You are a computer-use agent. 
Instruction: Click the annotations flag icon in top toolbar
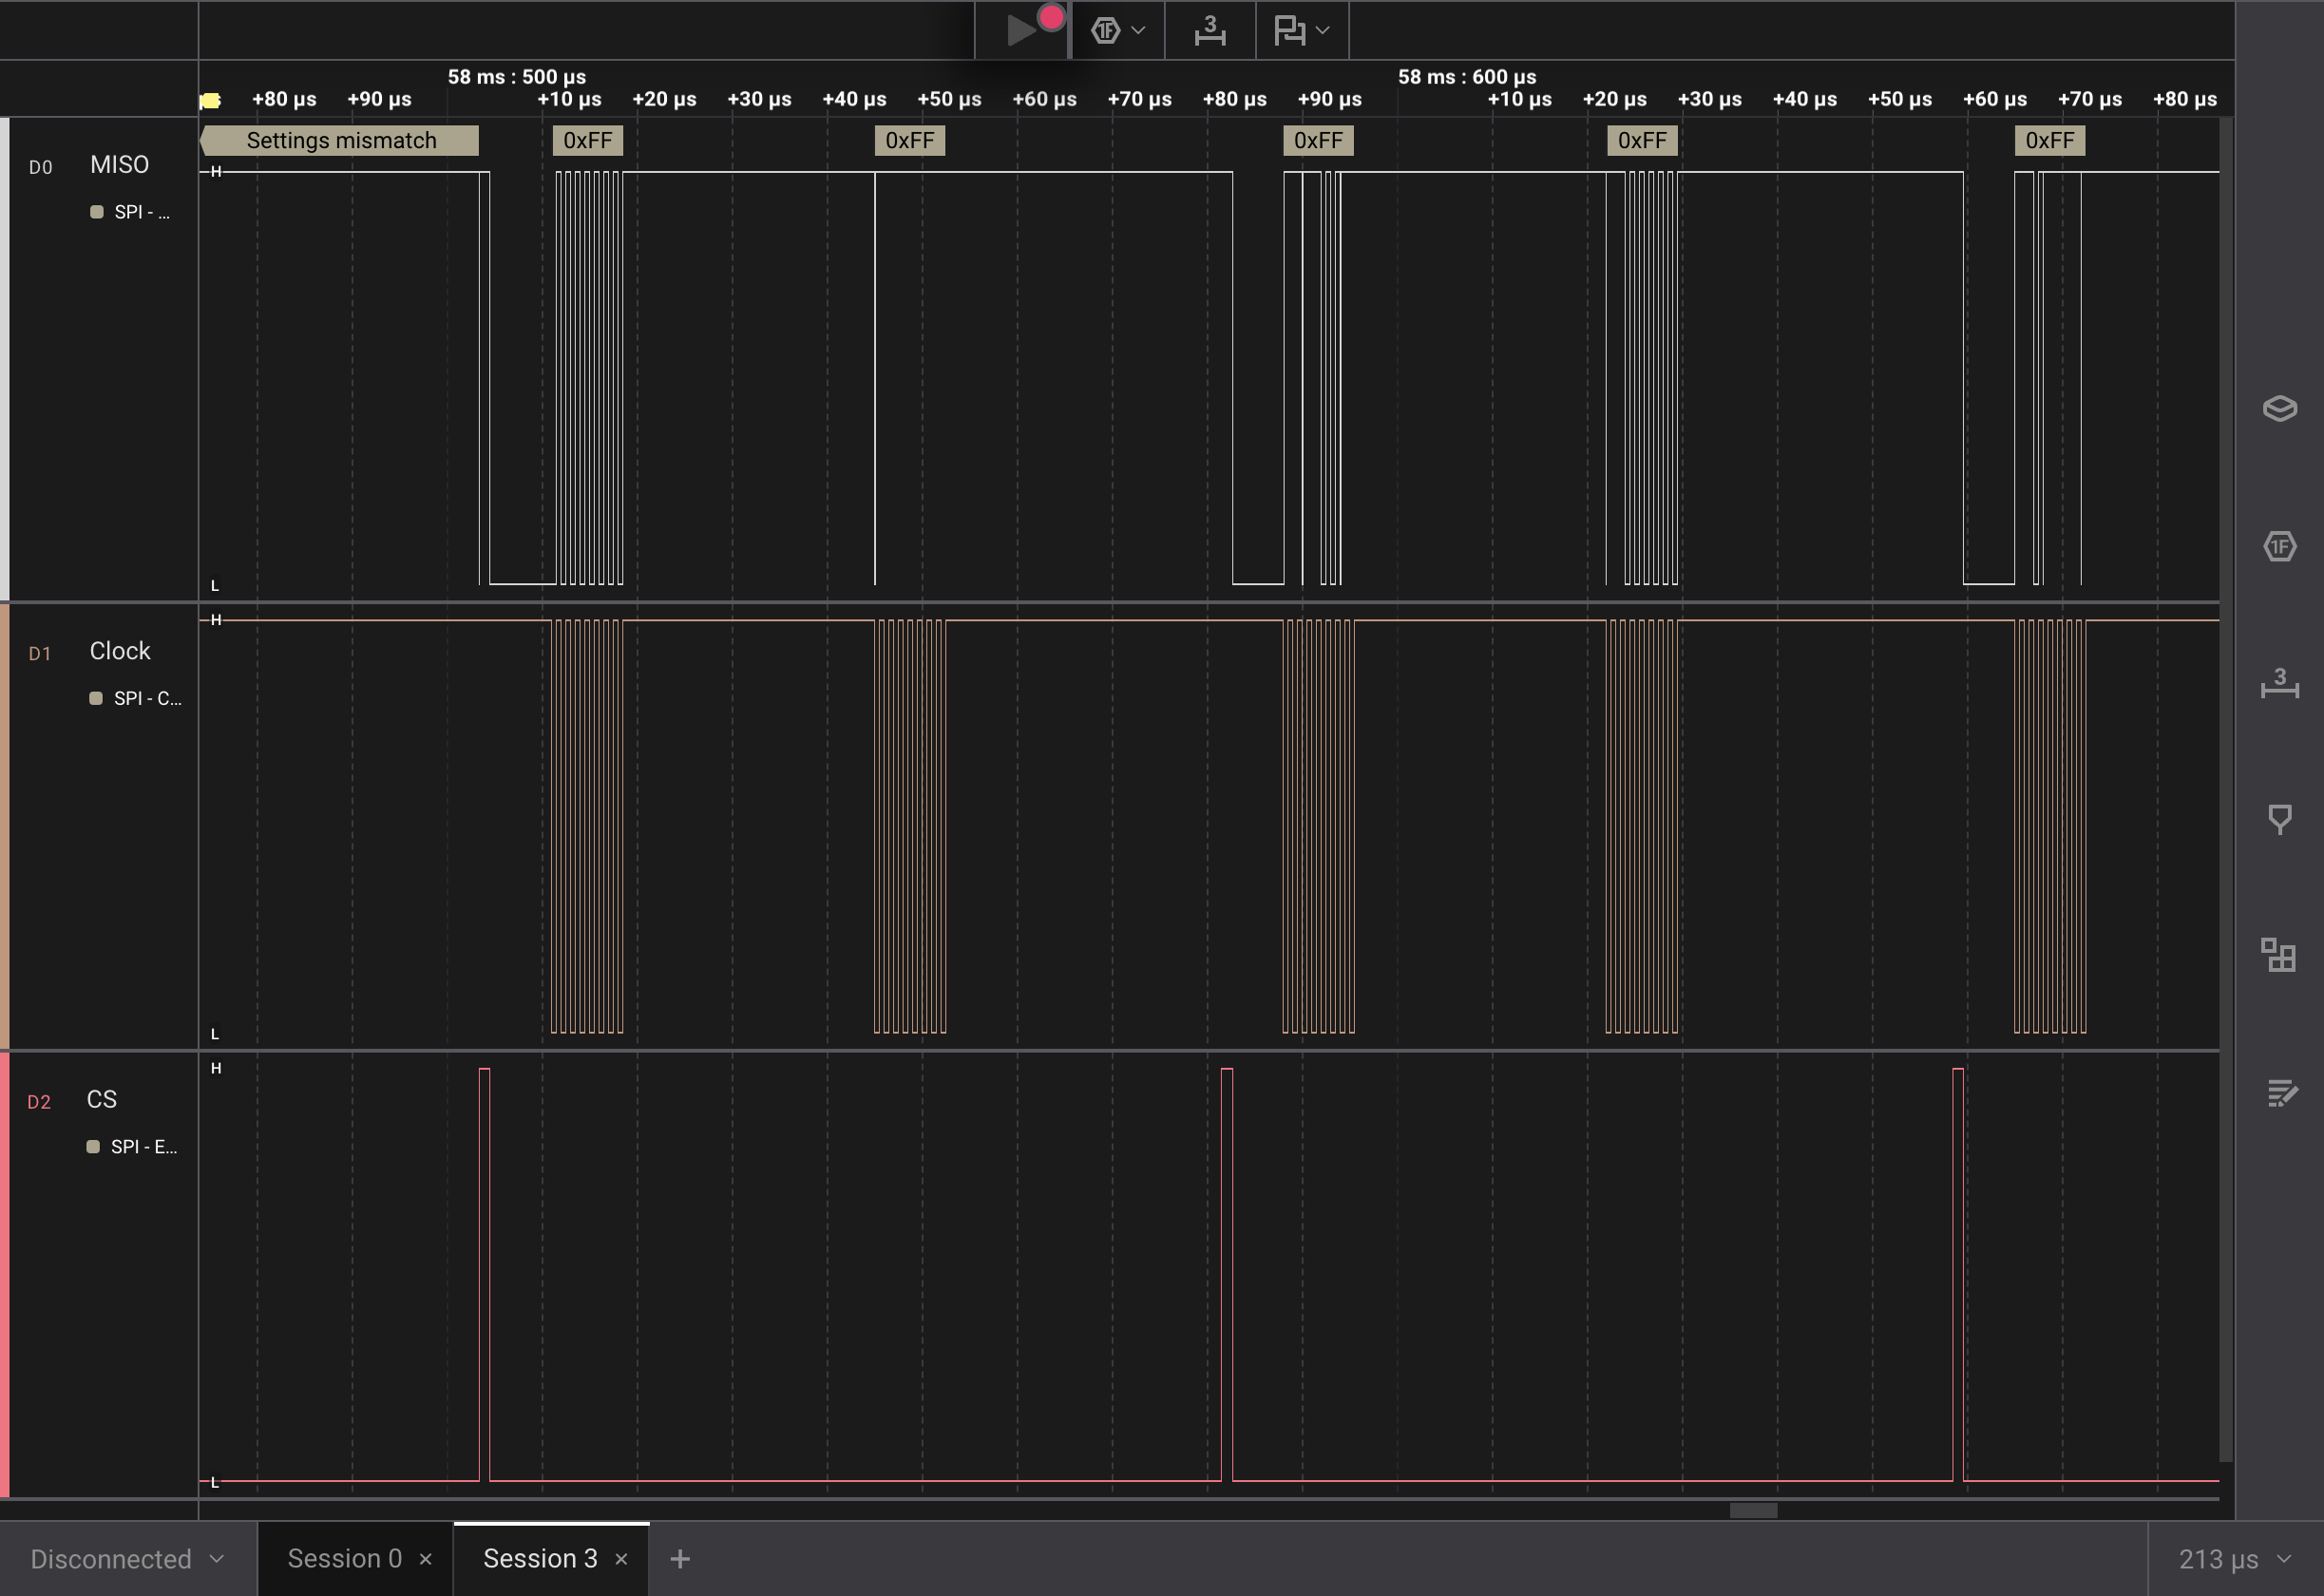coord(1290,31)
